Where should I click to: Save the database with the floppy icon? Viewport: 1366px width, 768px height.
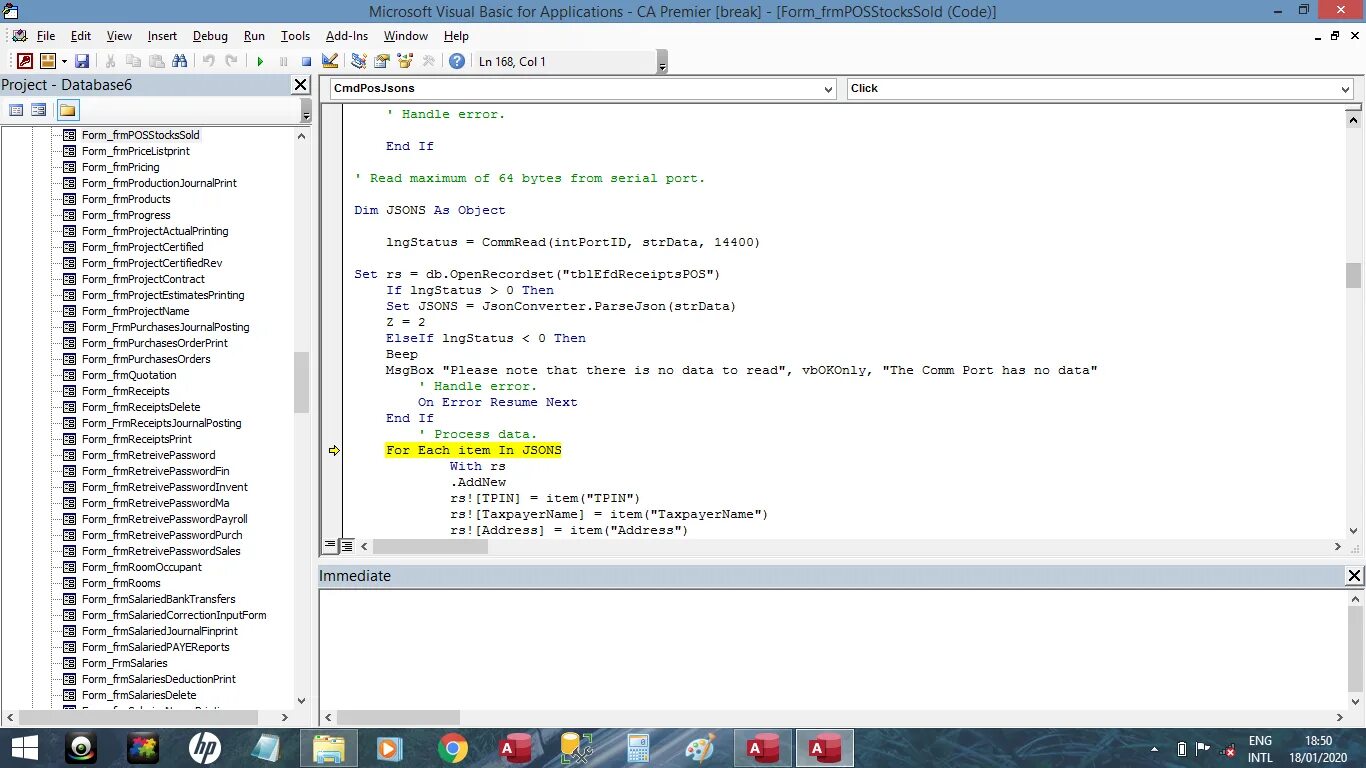tap(82, 61)
